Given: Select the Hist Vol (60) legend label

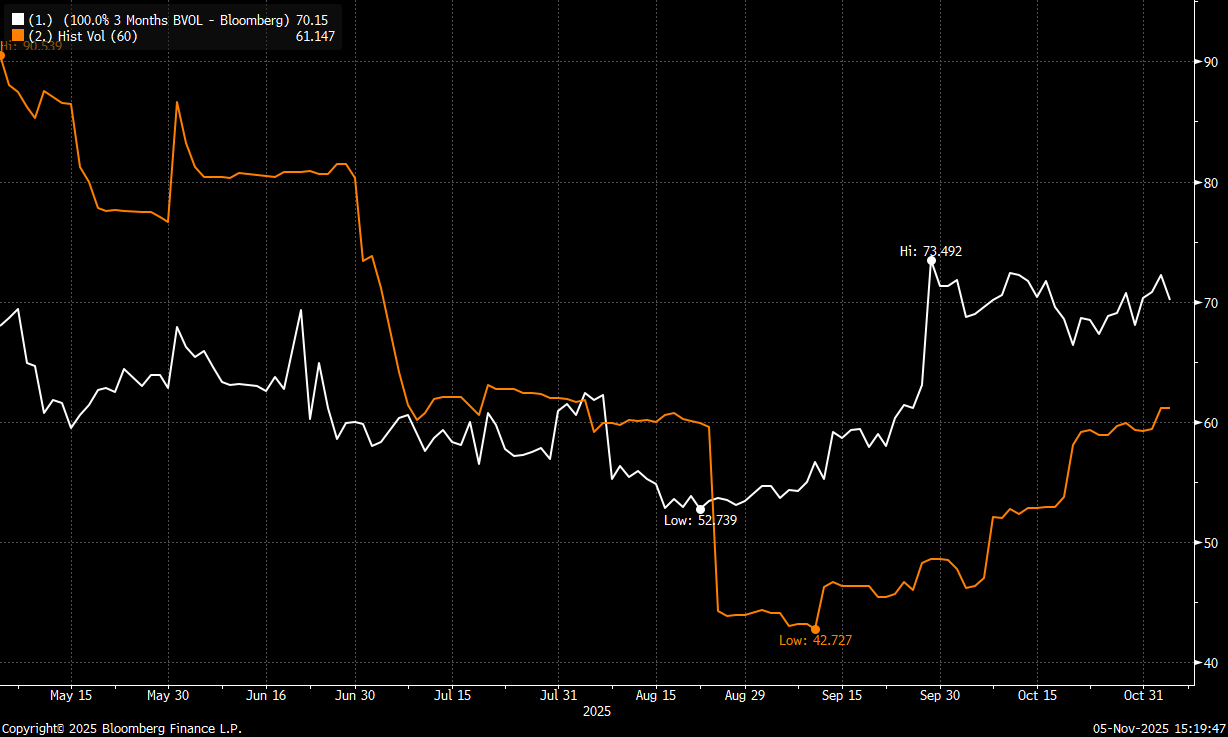Looking at the screenshot, I should pos(83,36).
